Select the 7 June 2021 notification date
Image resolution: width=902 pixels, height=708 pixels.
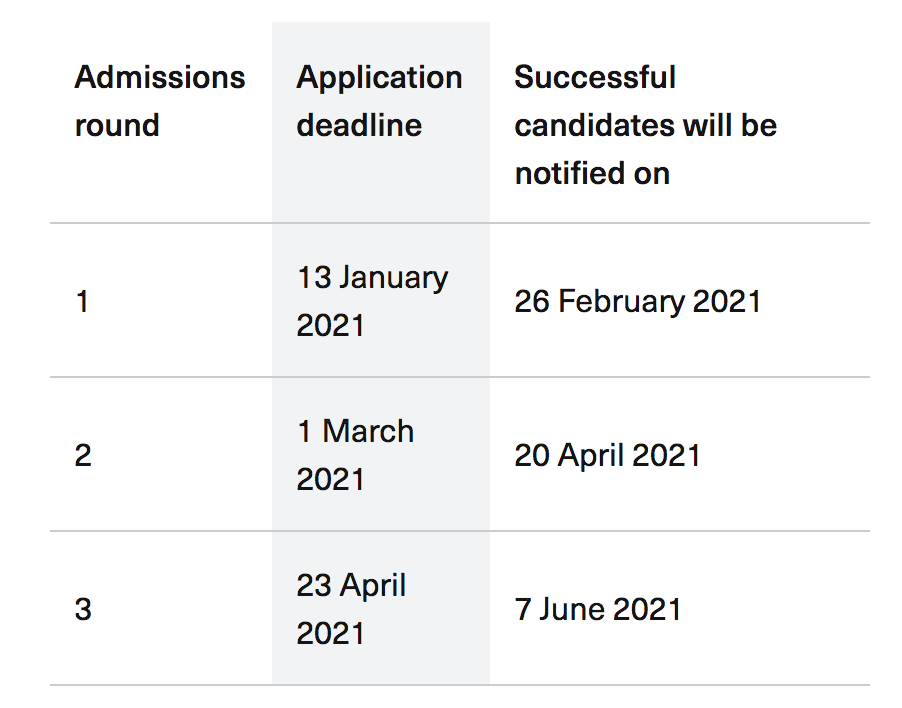coord(597,609)
